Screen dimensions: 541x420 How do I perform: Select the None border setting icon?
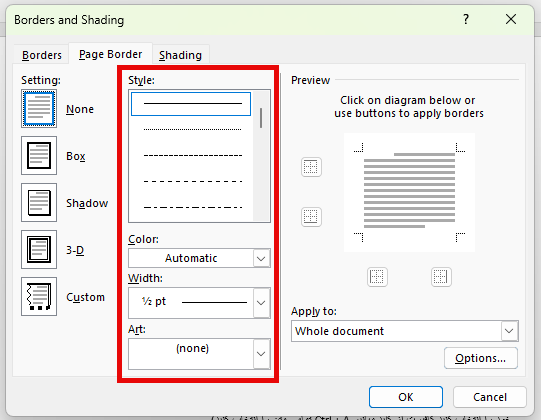click(39, 109)
